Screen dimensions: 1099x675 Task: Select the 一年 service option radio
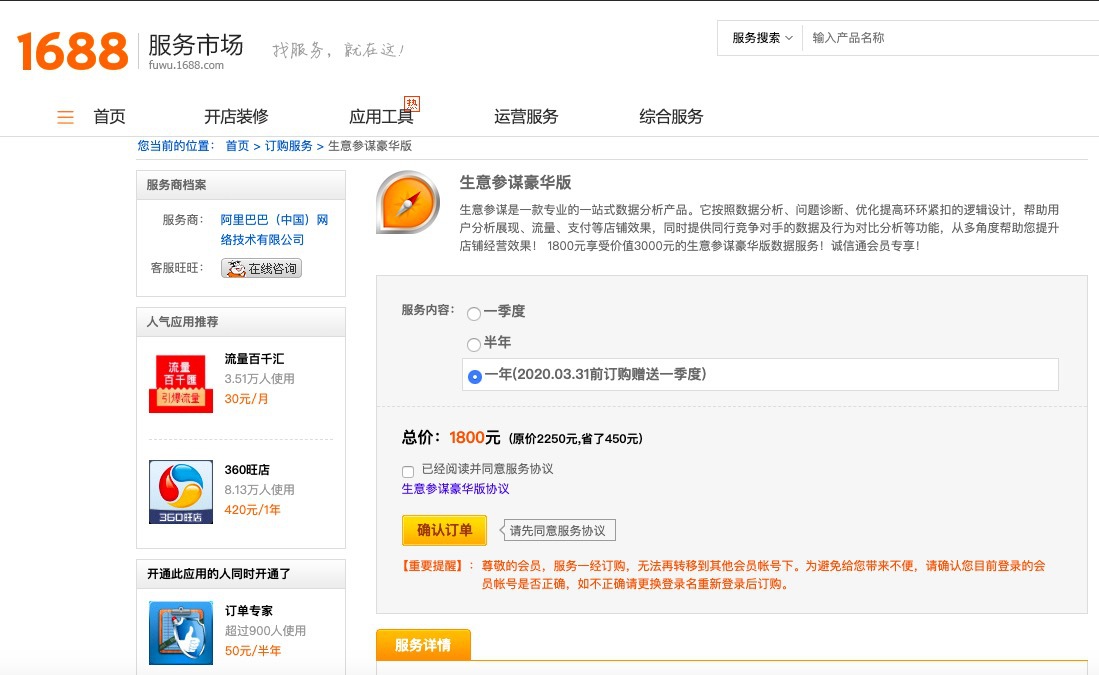click(x=475, y=376)
